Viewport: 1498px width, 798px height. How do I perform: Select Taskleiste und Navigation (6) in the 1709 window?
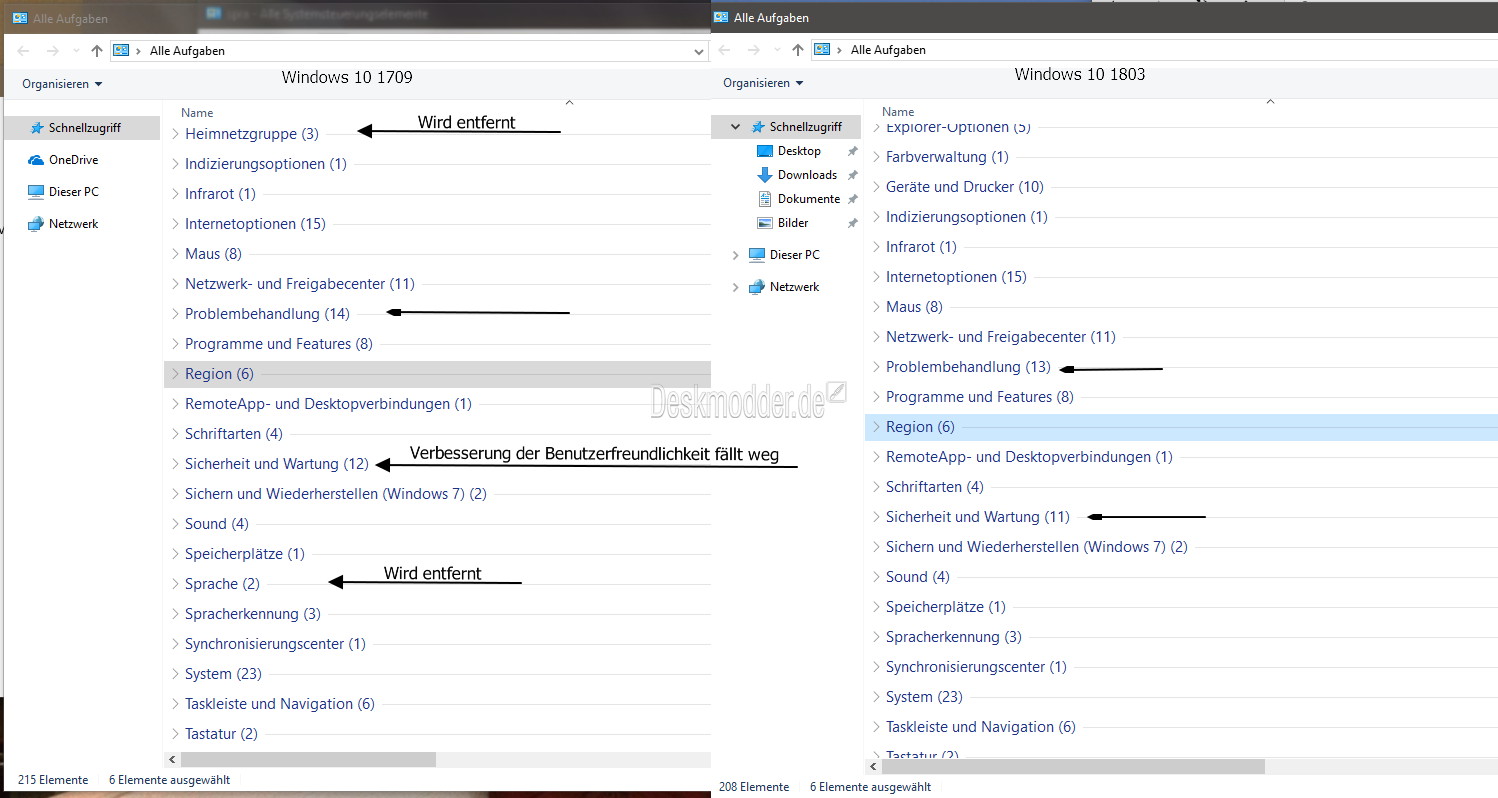pos(279,704)
